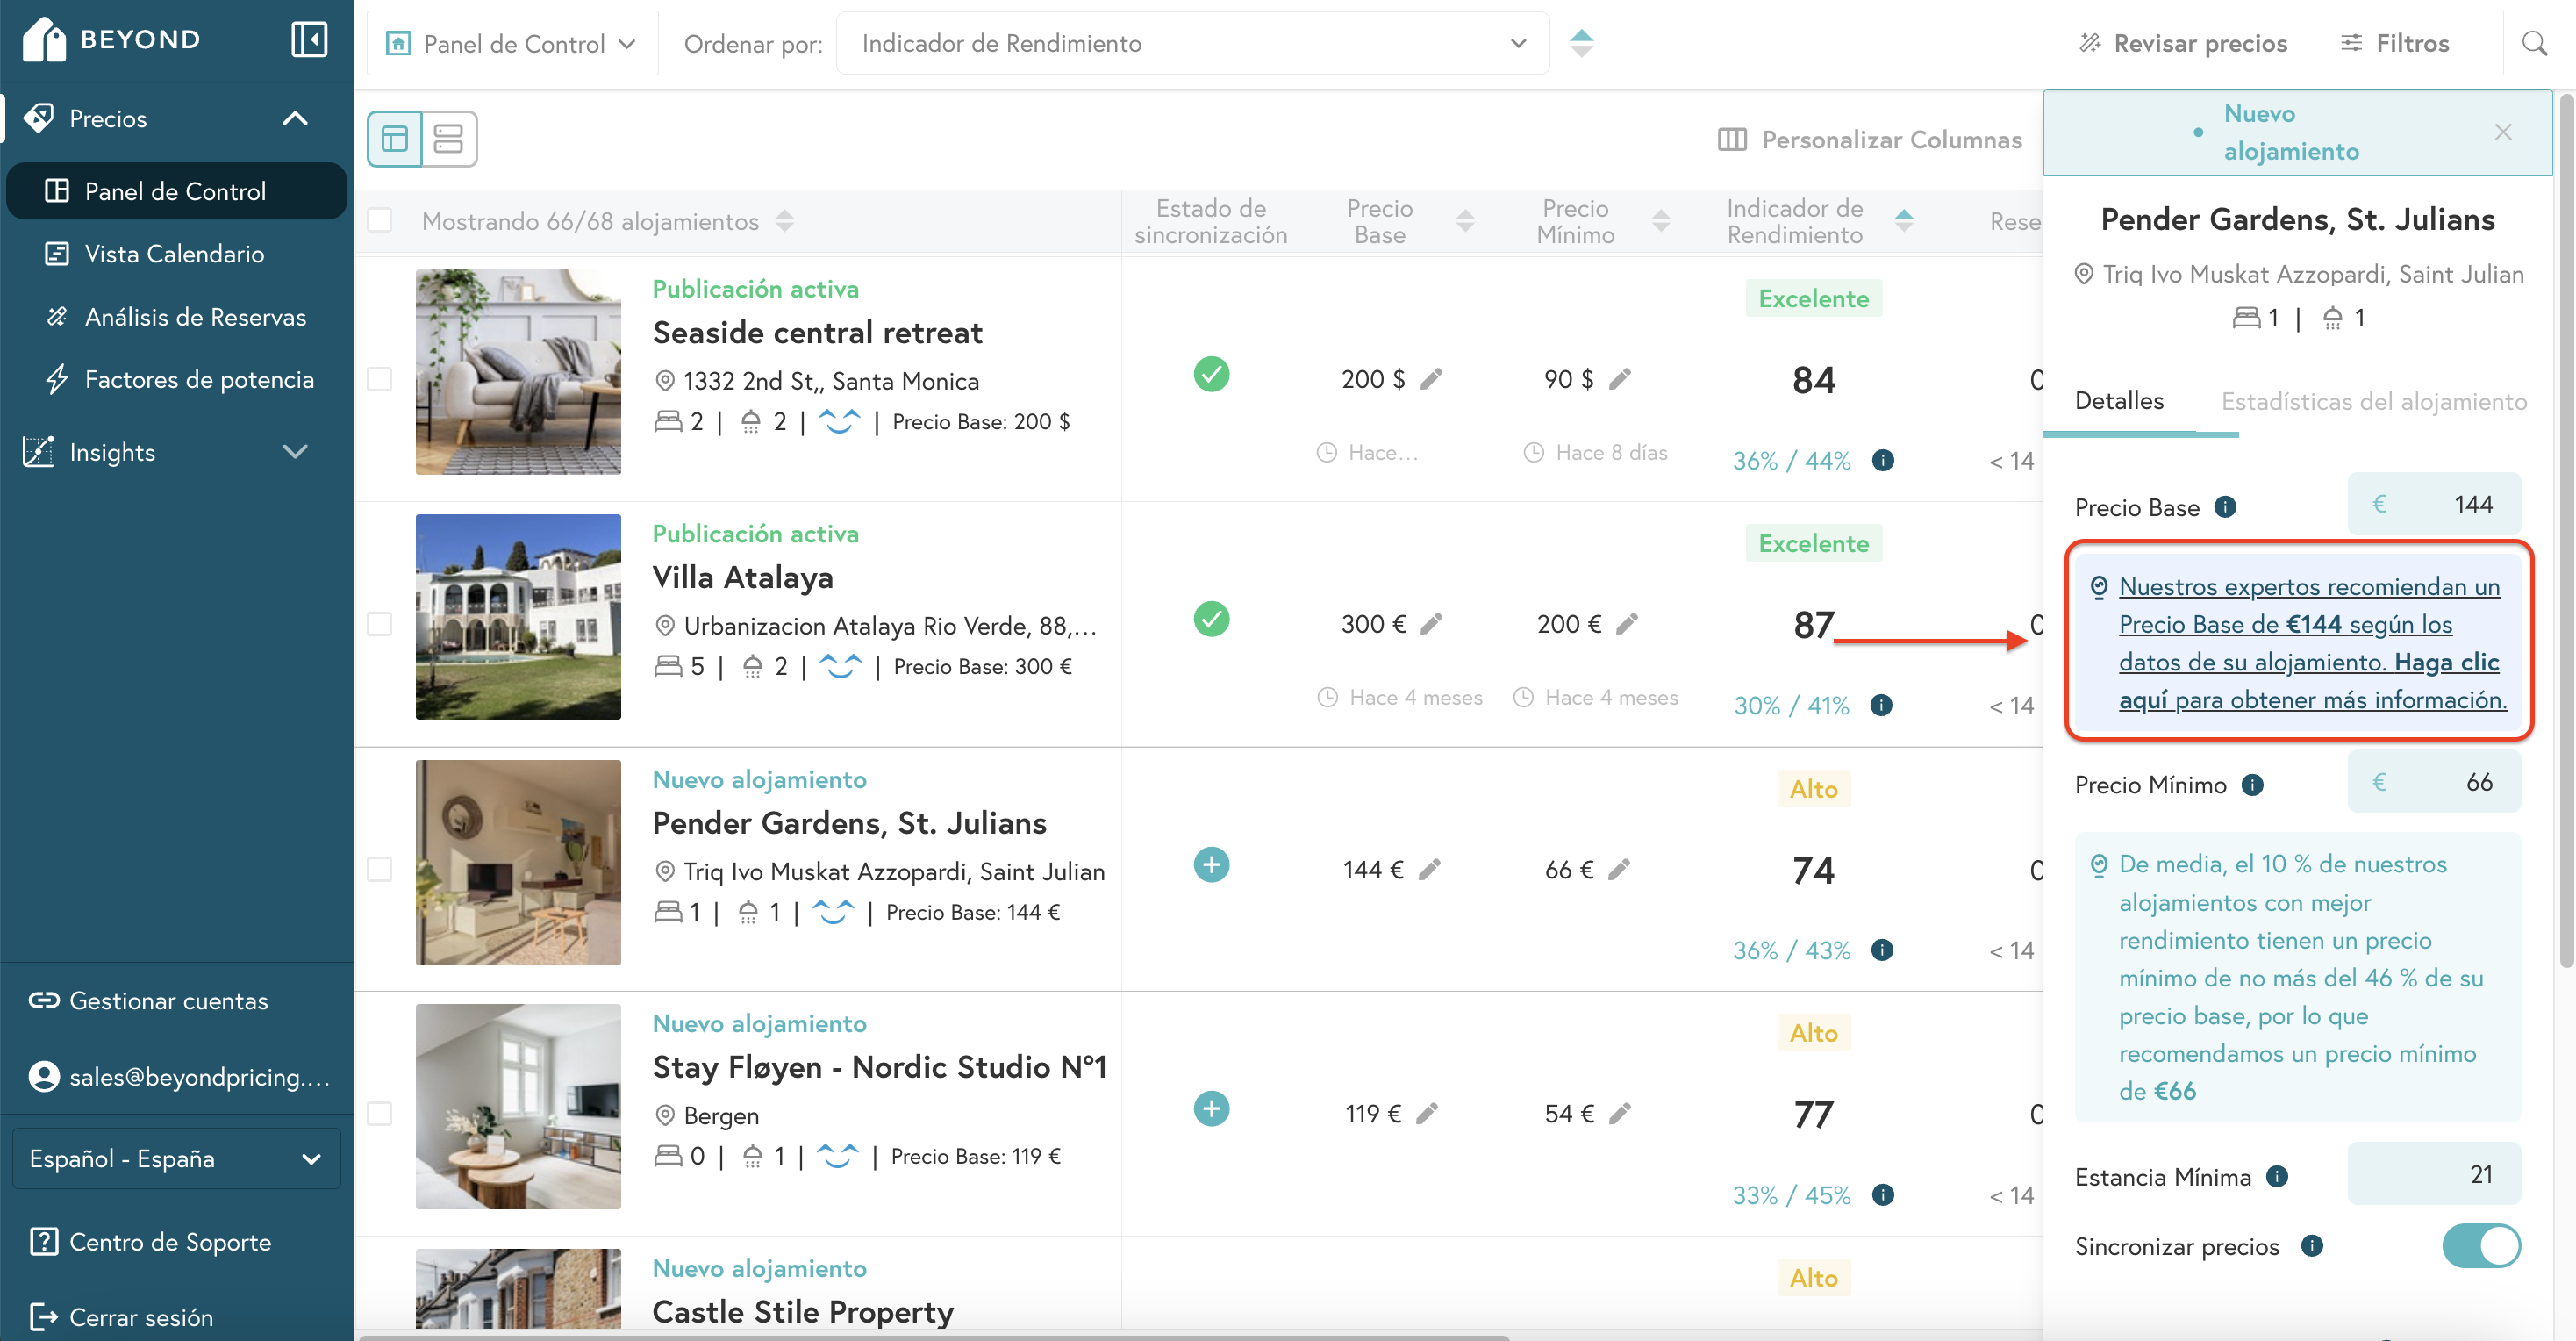This screenshot has width=2576, height=1341.
Task: Toggle the sort direction arrows icon
Action: (x=1581, y=43)
